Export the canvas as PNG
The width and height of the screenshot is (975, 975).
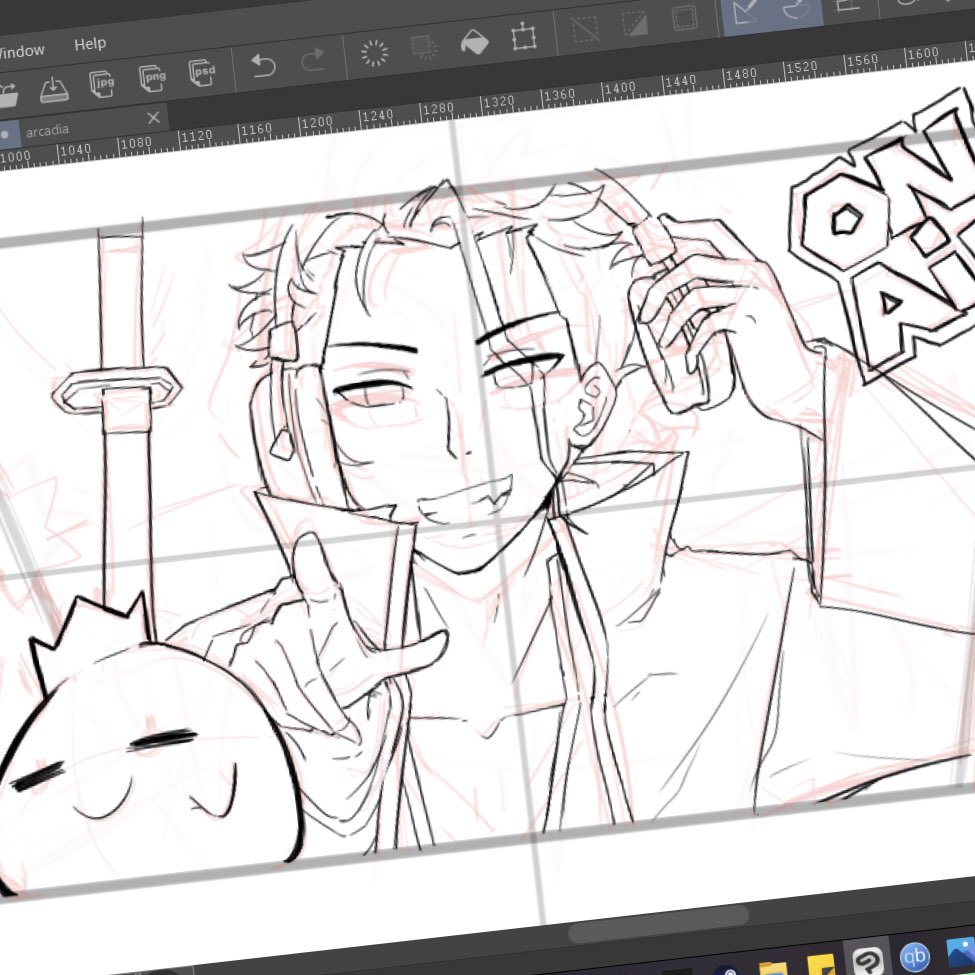[x=152, y=78]
